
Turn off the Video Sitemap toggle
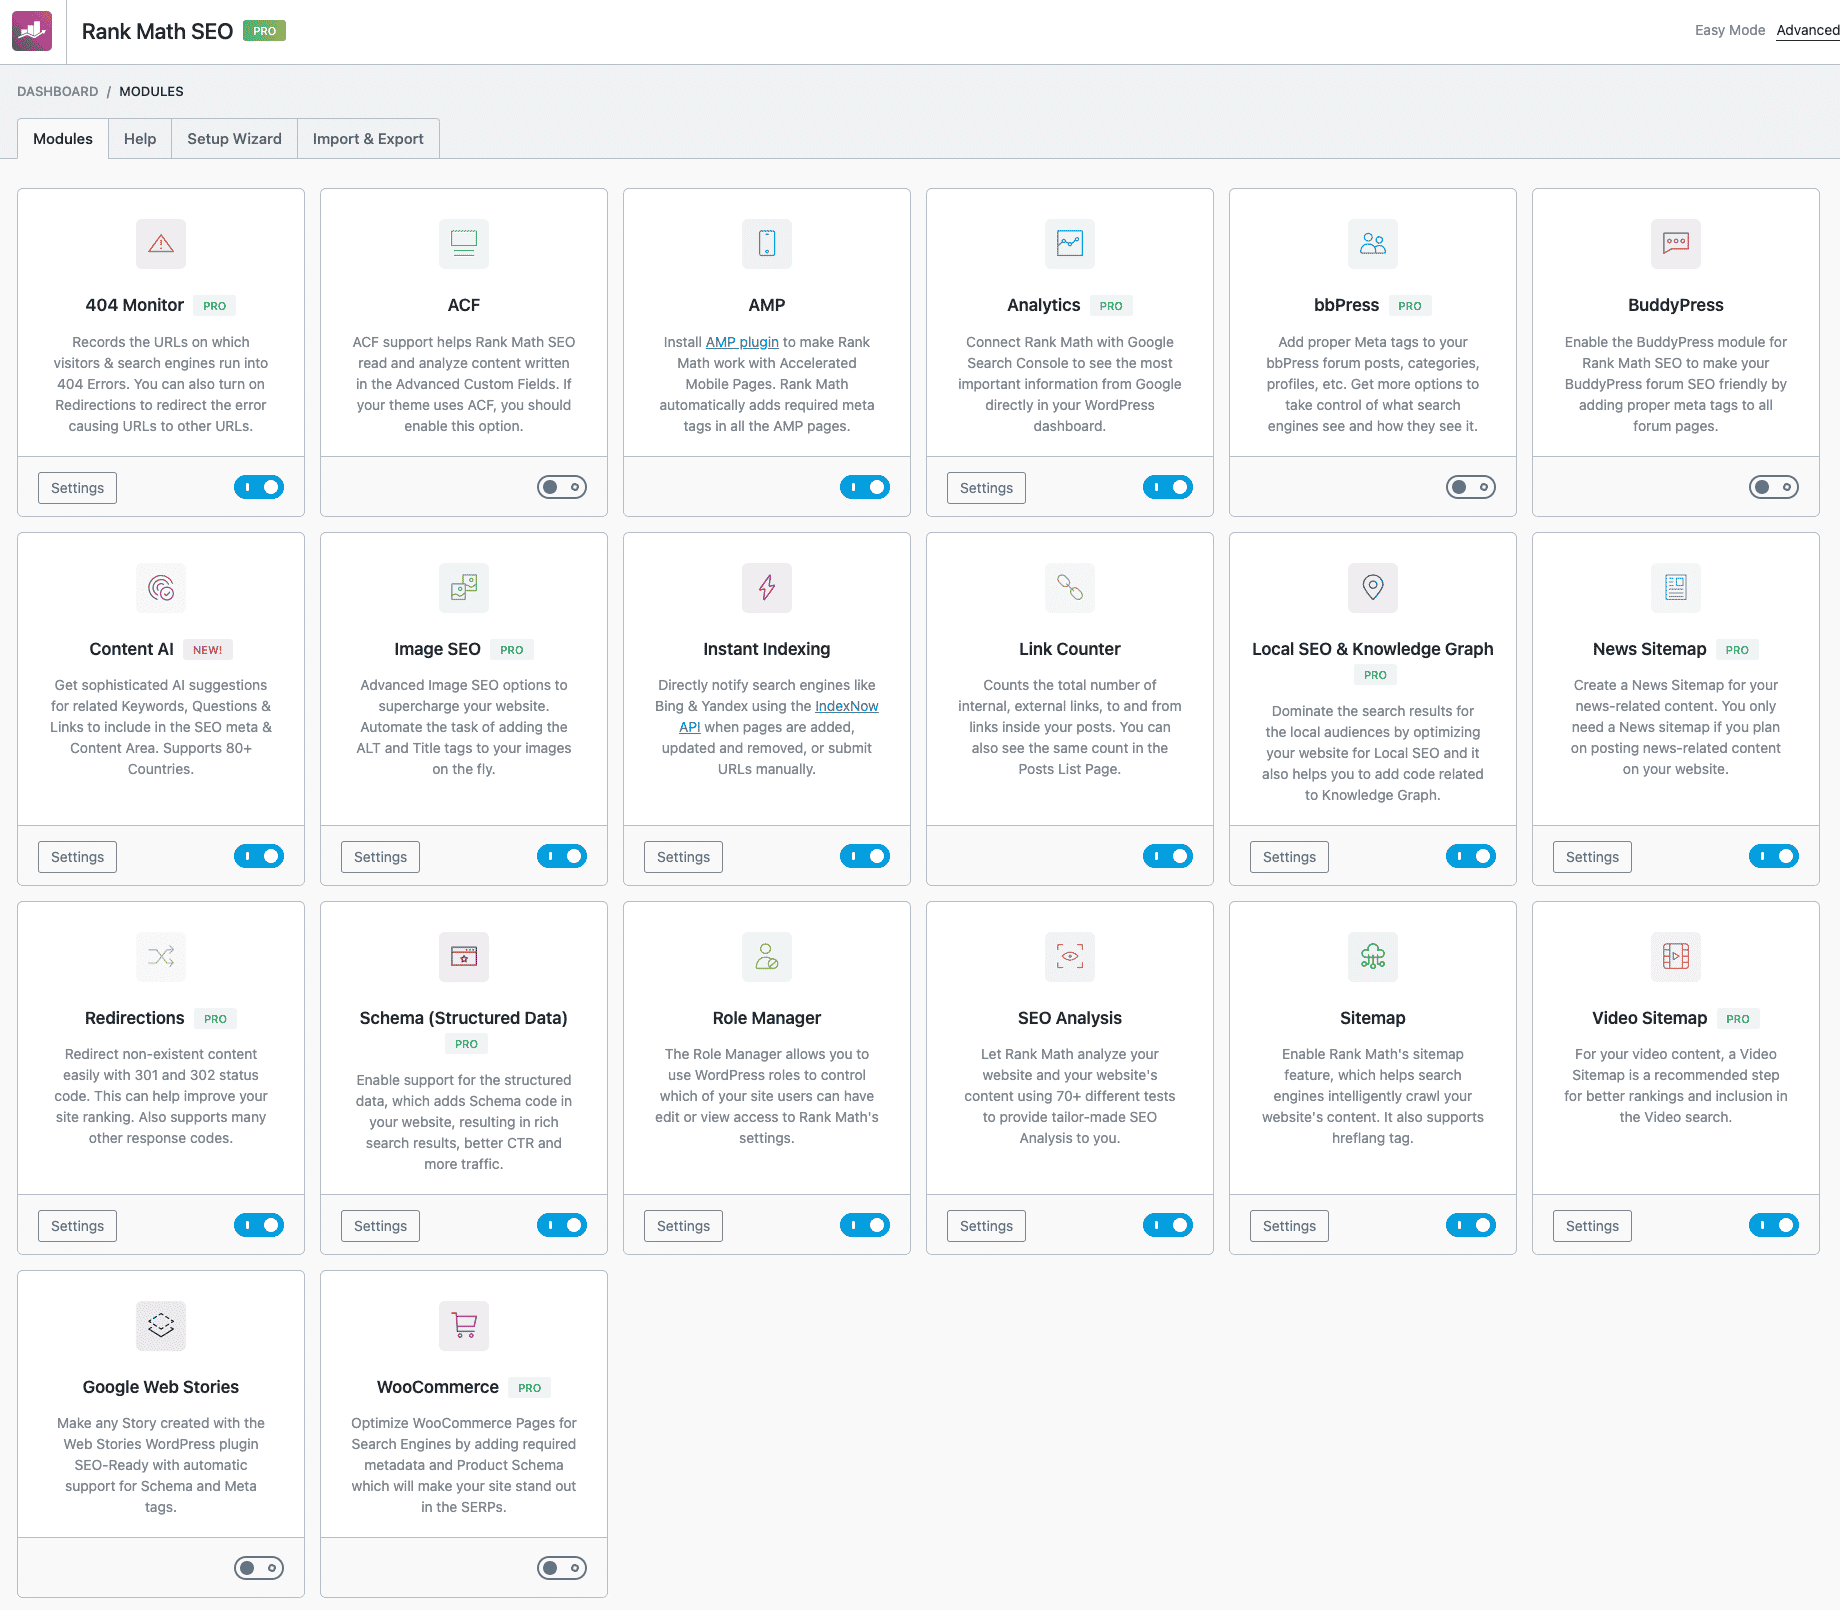pyautogui.click(x=1774, y=1225)
